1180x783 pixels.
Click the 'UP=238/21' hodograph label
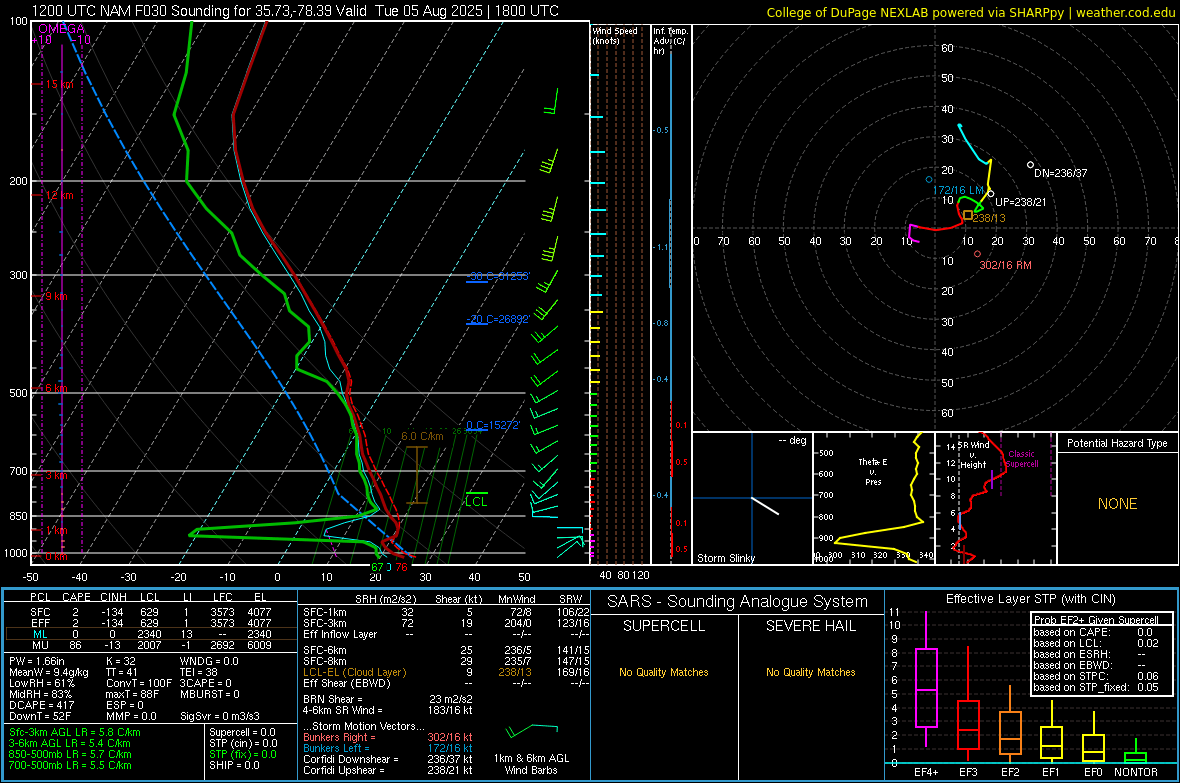pyautogui.click(x=1020, y=203)
